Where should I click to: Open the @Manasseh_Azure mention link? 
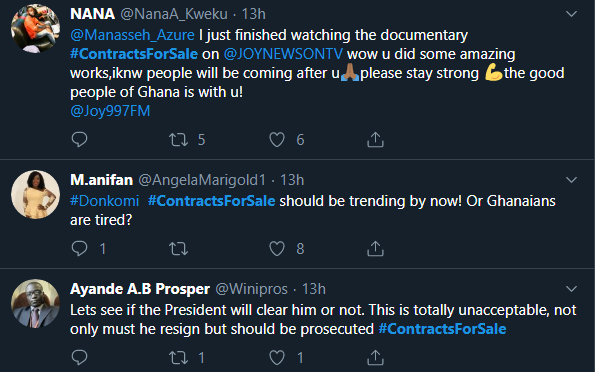[132, 35]
